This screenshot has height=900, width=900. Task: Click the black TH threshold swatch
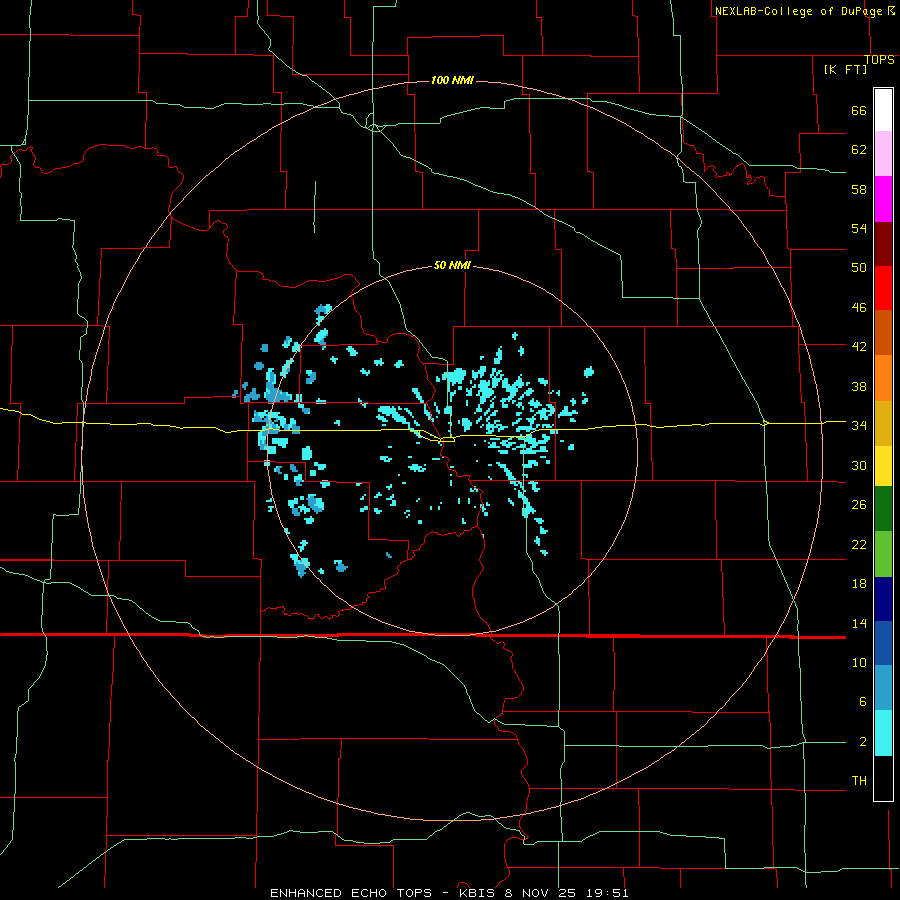pos(883,778)
